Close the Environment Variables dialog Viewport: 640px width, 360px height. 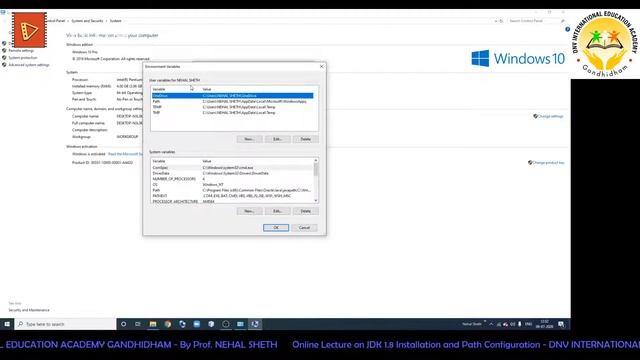322,66
